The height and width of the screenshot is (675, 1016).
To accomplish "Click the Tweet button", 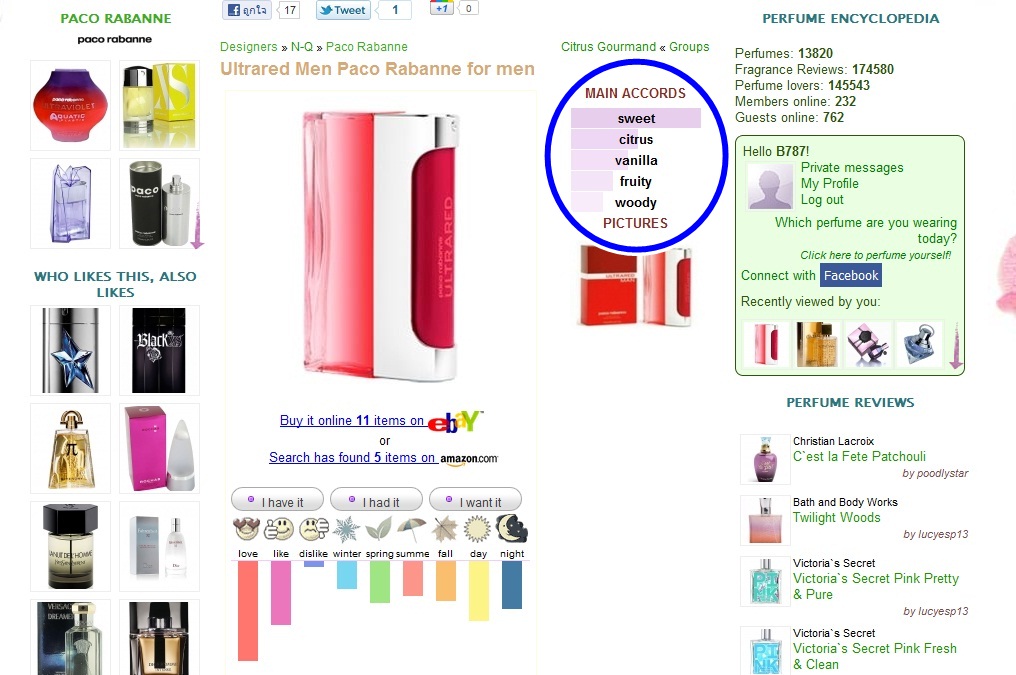I will click(343, 10).
